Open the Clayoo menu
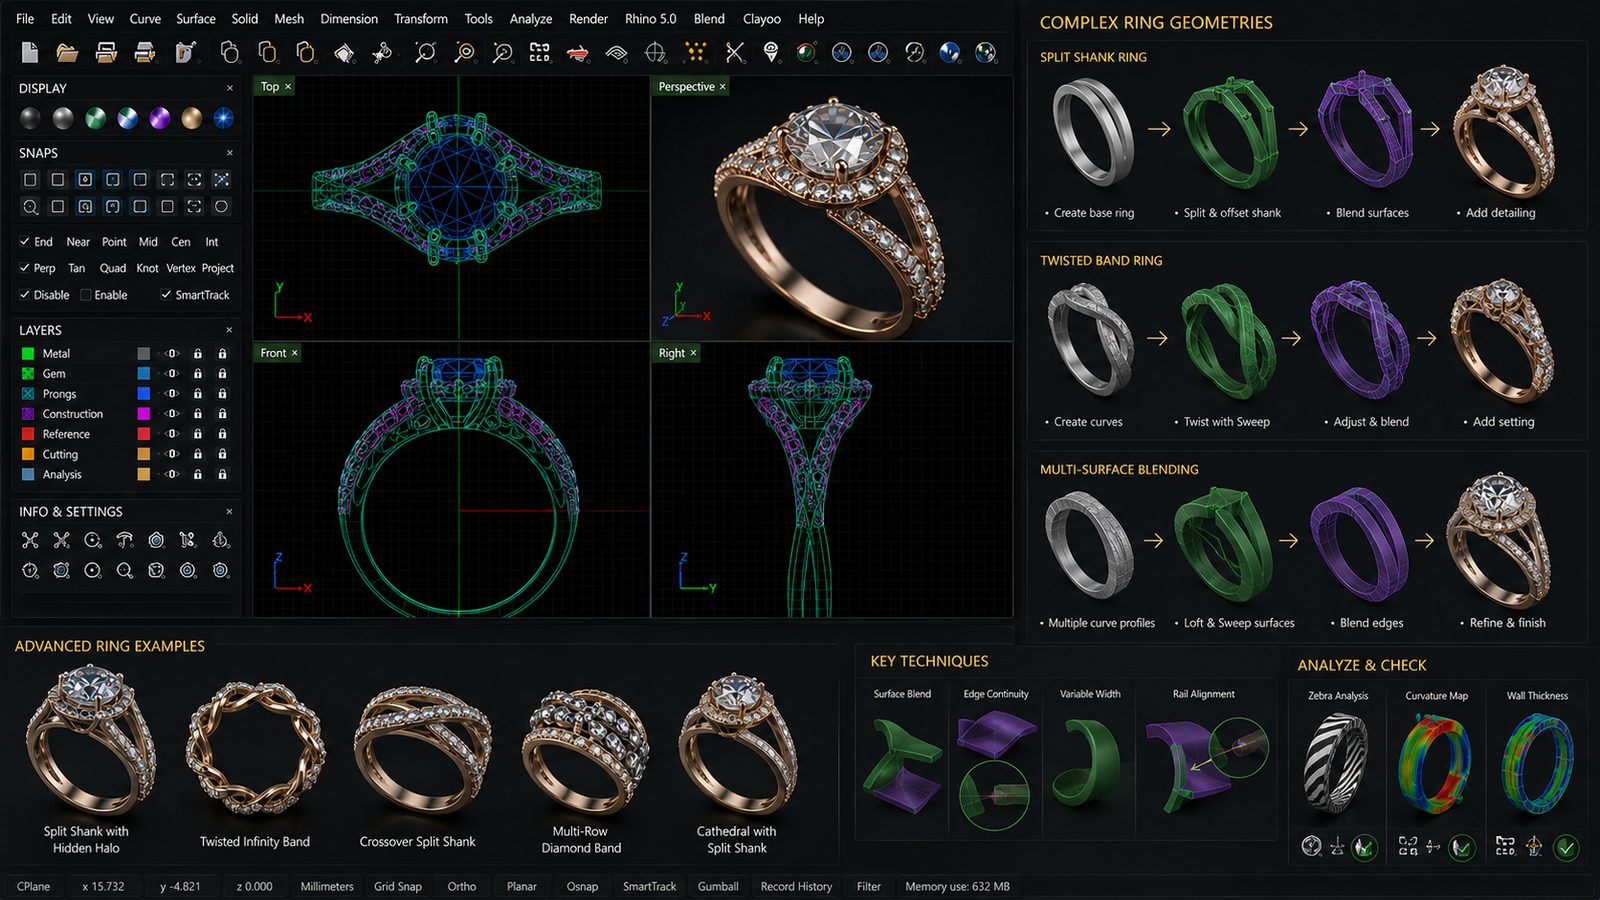This screenshot has width=1600, height=900. (762, 19)
